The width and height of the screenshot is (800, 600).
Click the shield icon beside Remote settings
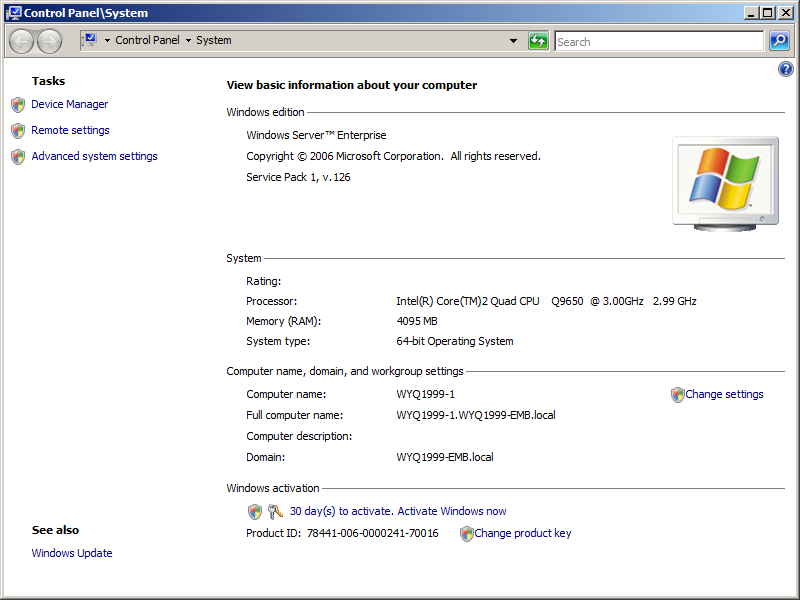[x=17, y=130]
